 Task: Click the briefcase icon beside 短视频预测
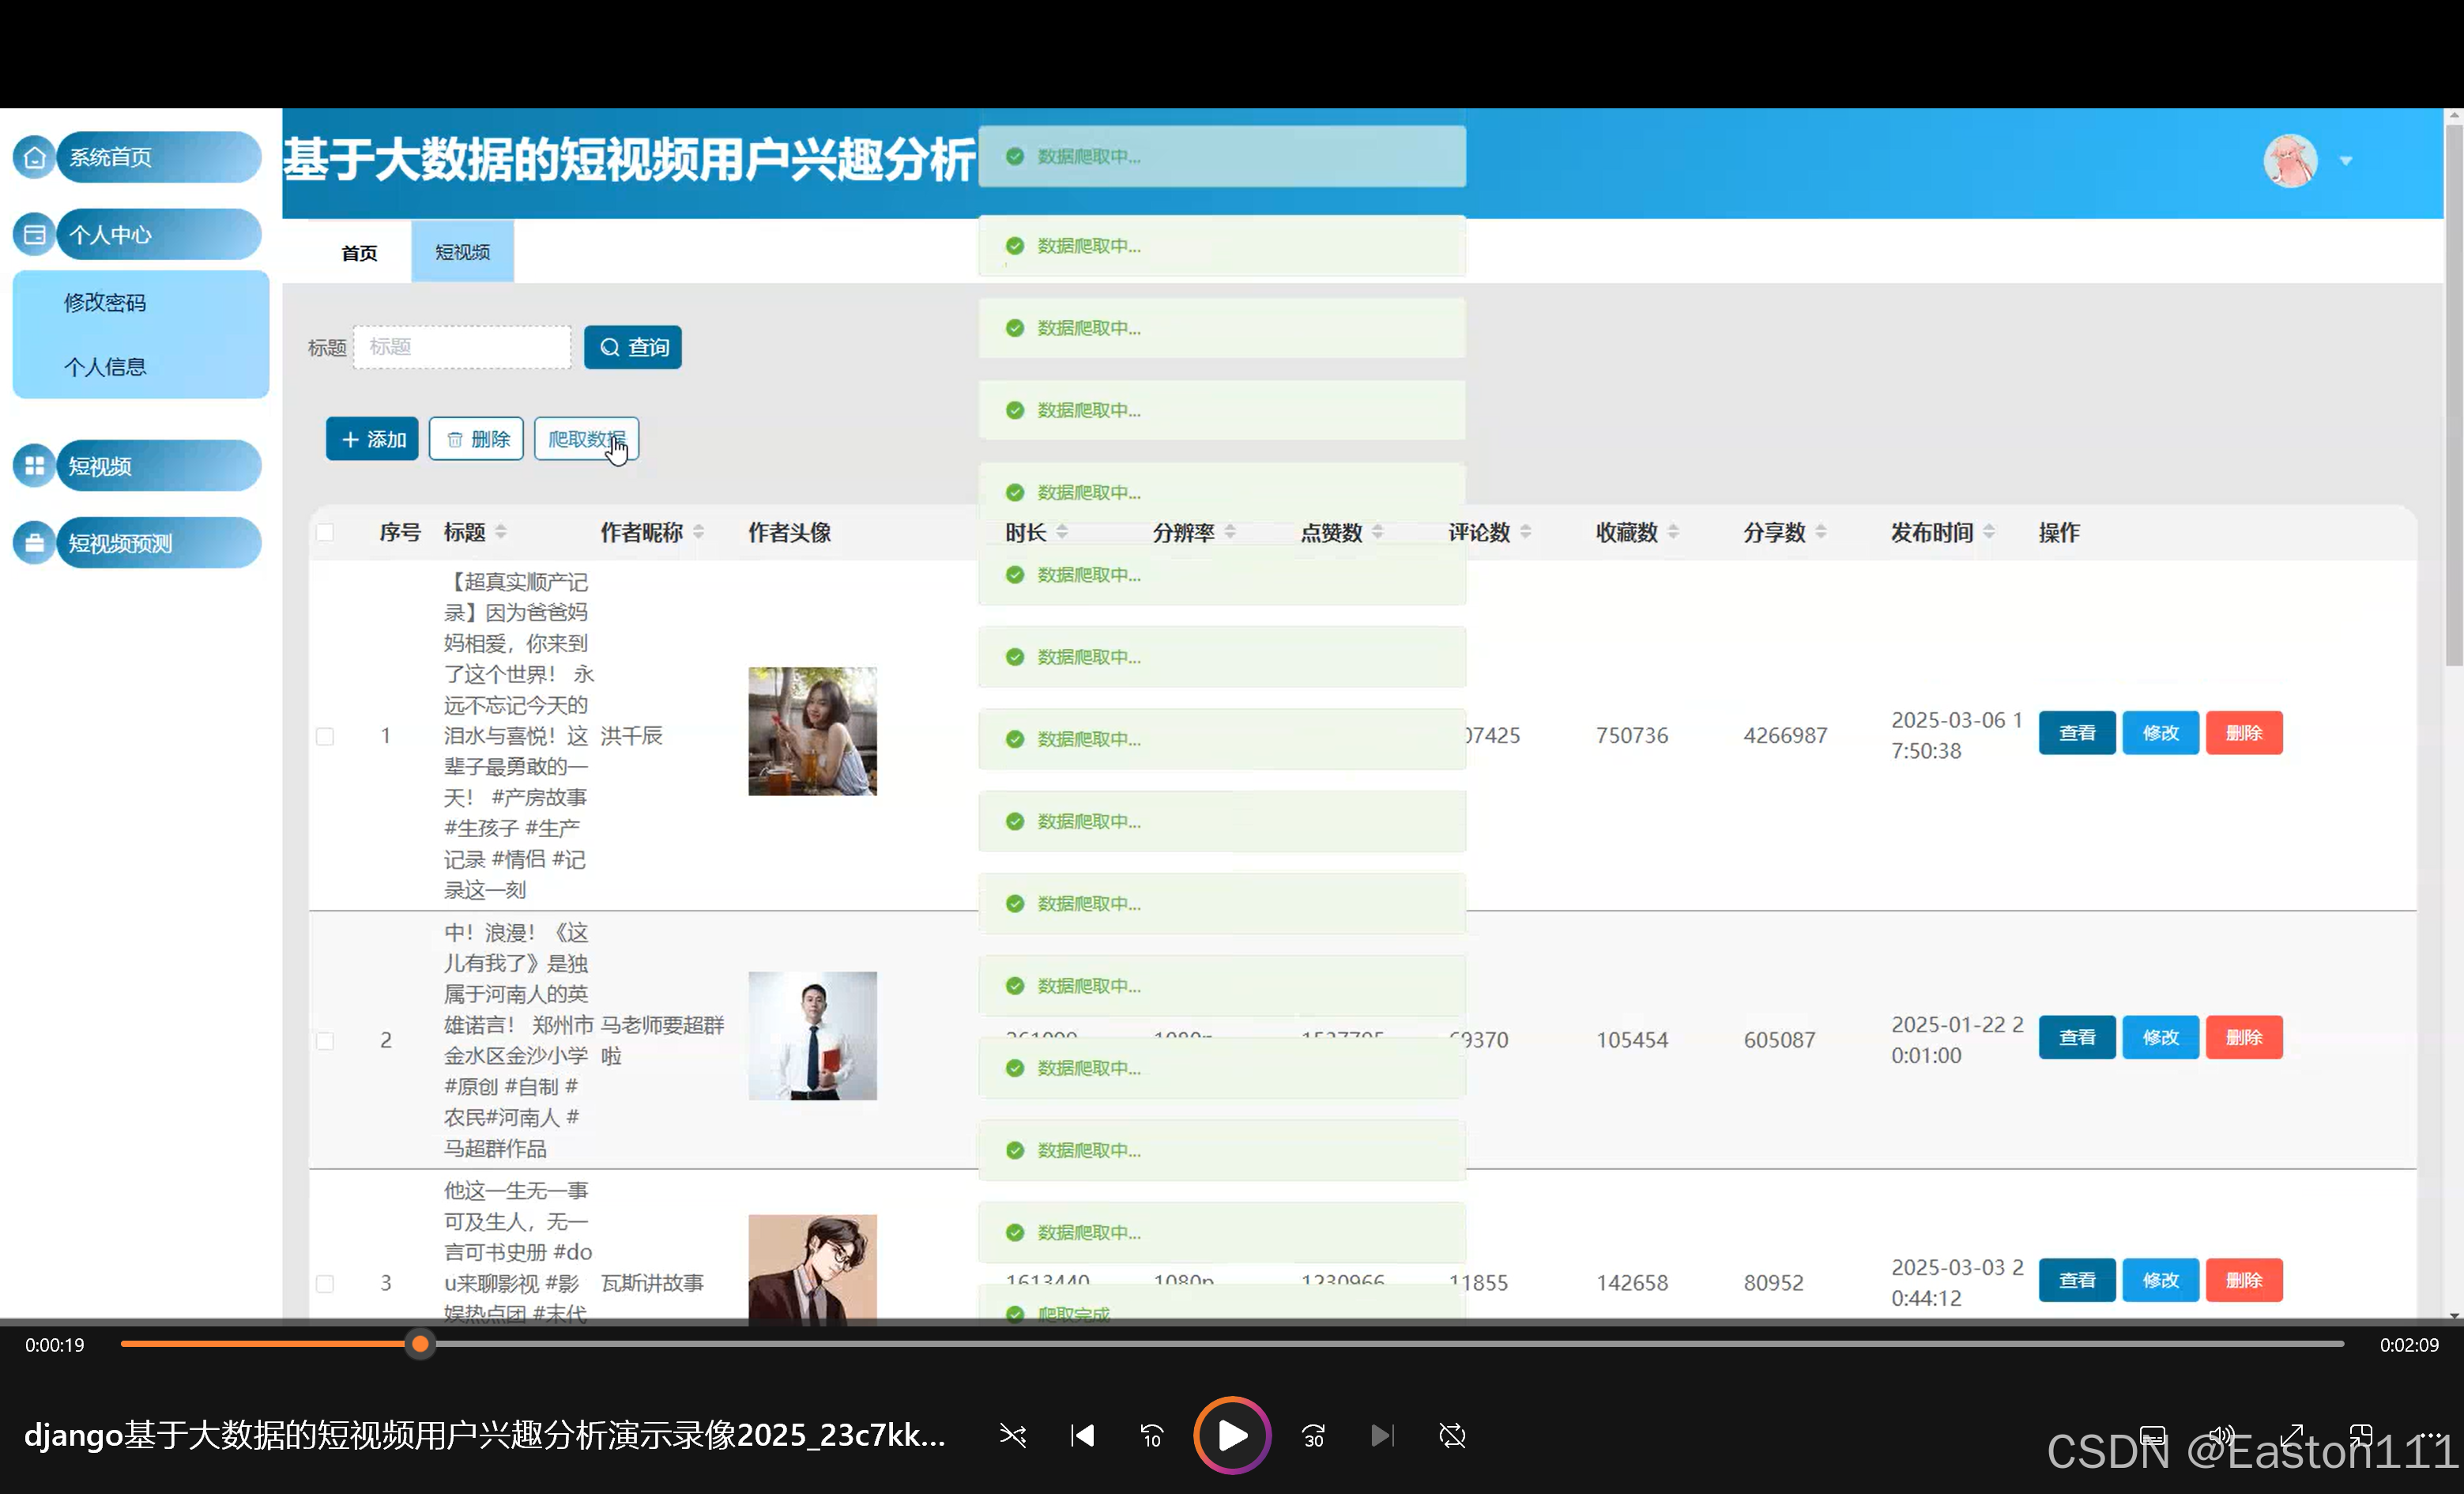(x=34, y=543)
